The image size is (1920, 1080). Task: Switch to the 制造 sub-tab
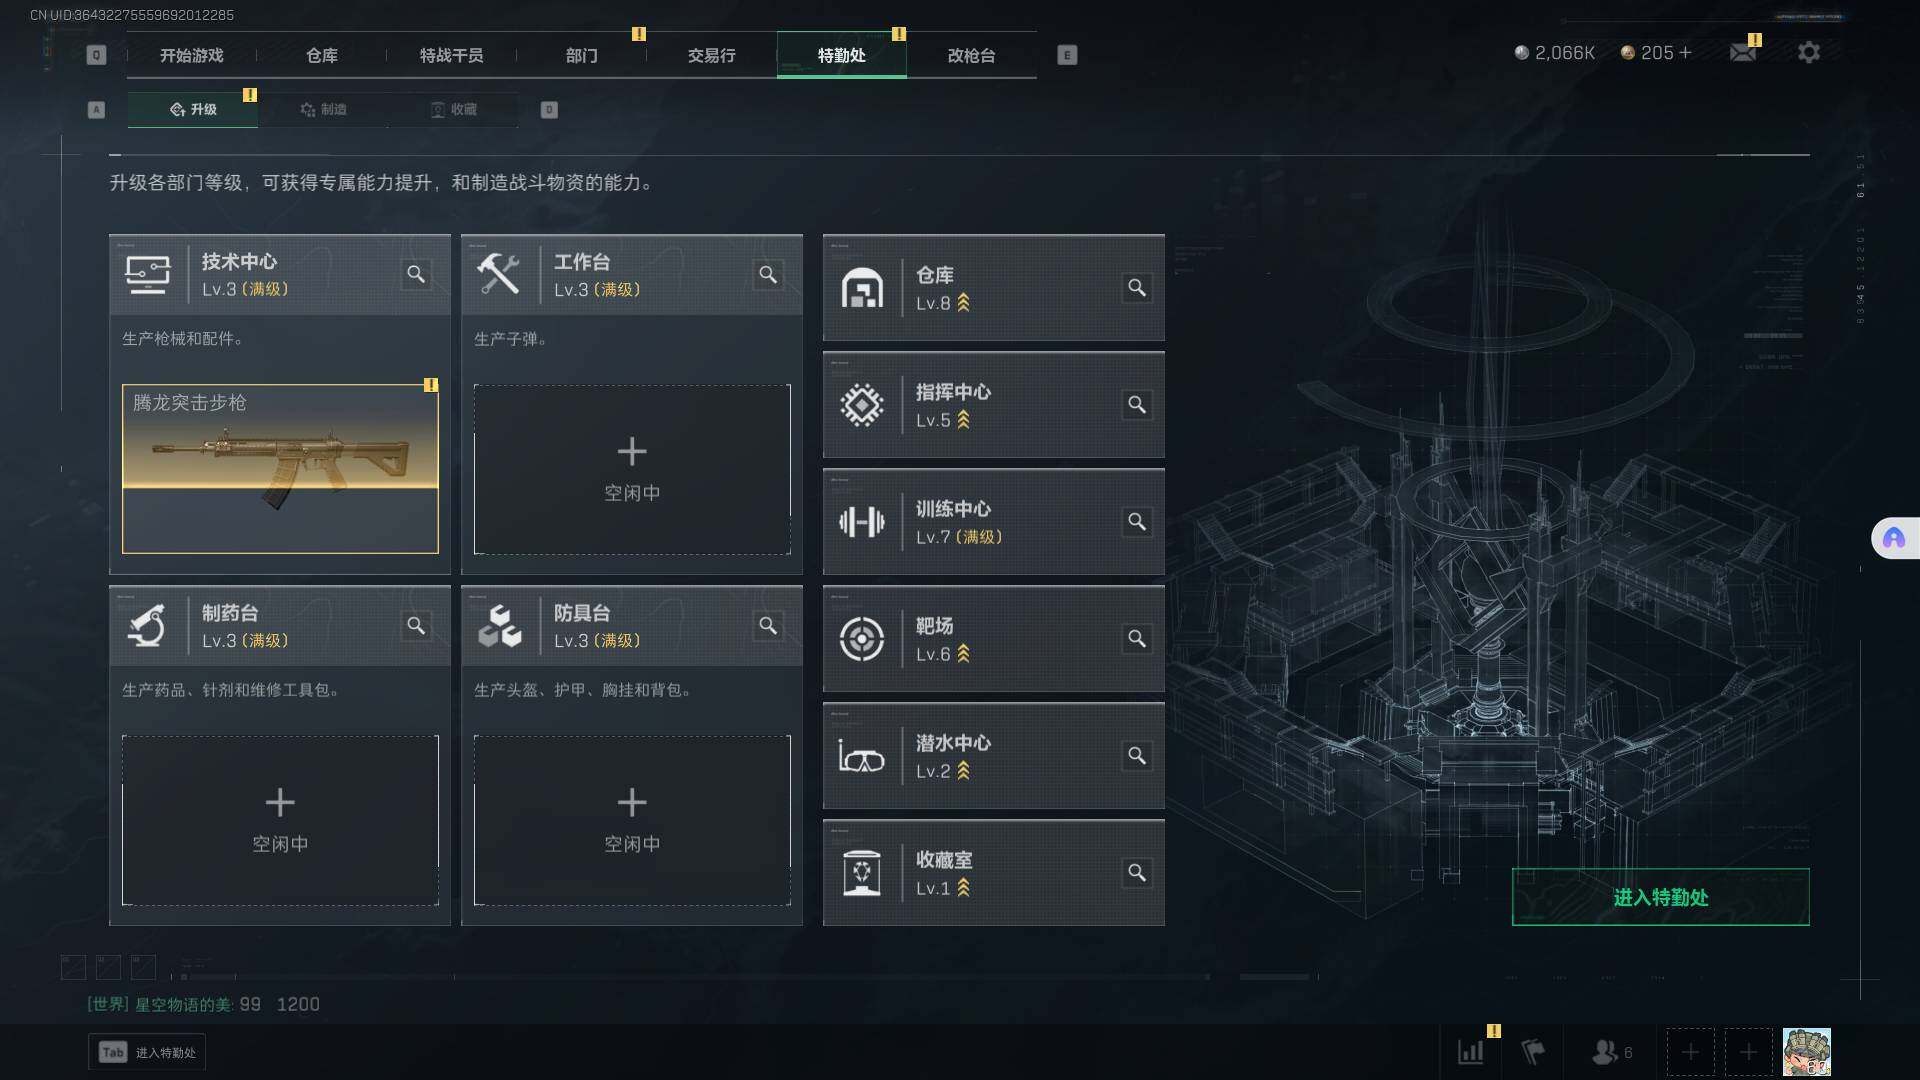coord(323,109)
